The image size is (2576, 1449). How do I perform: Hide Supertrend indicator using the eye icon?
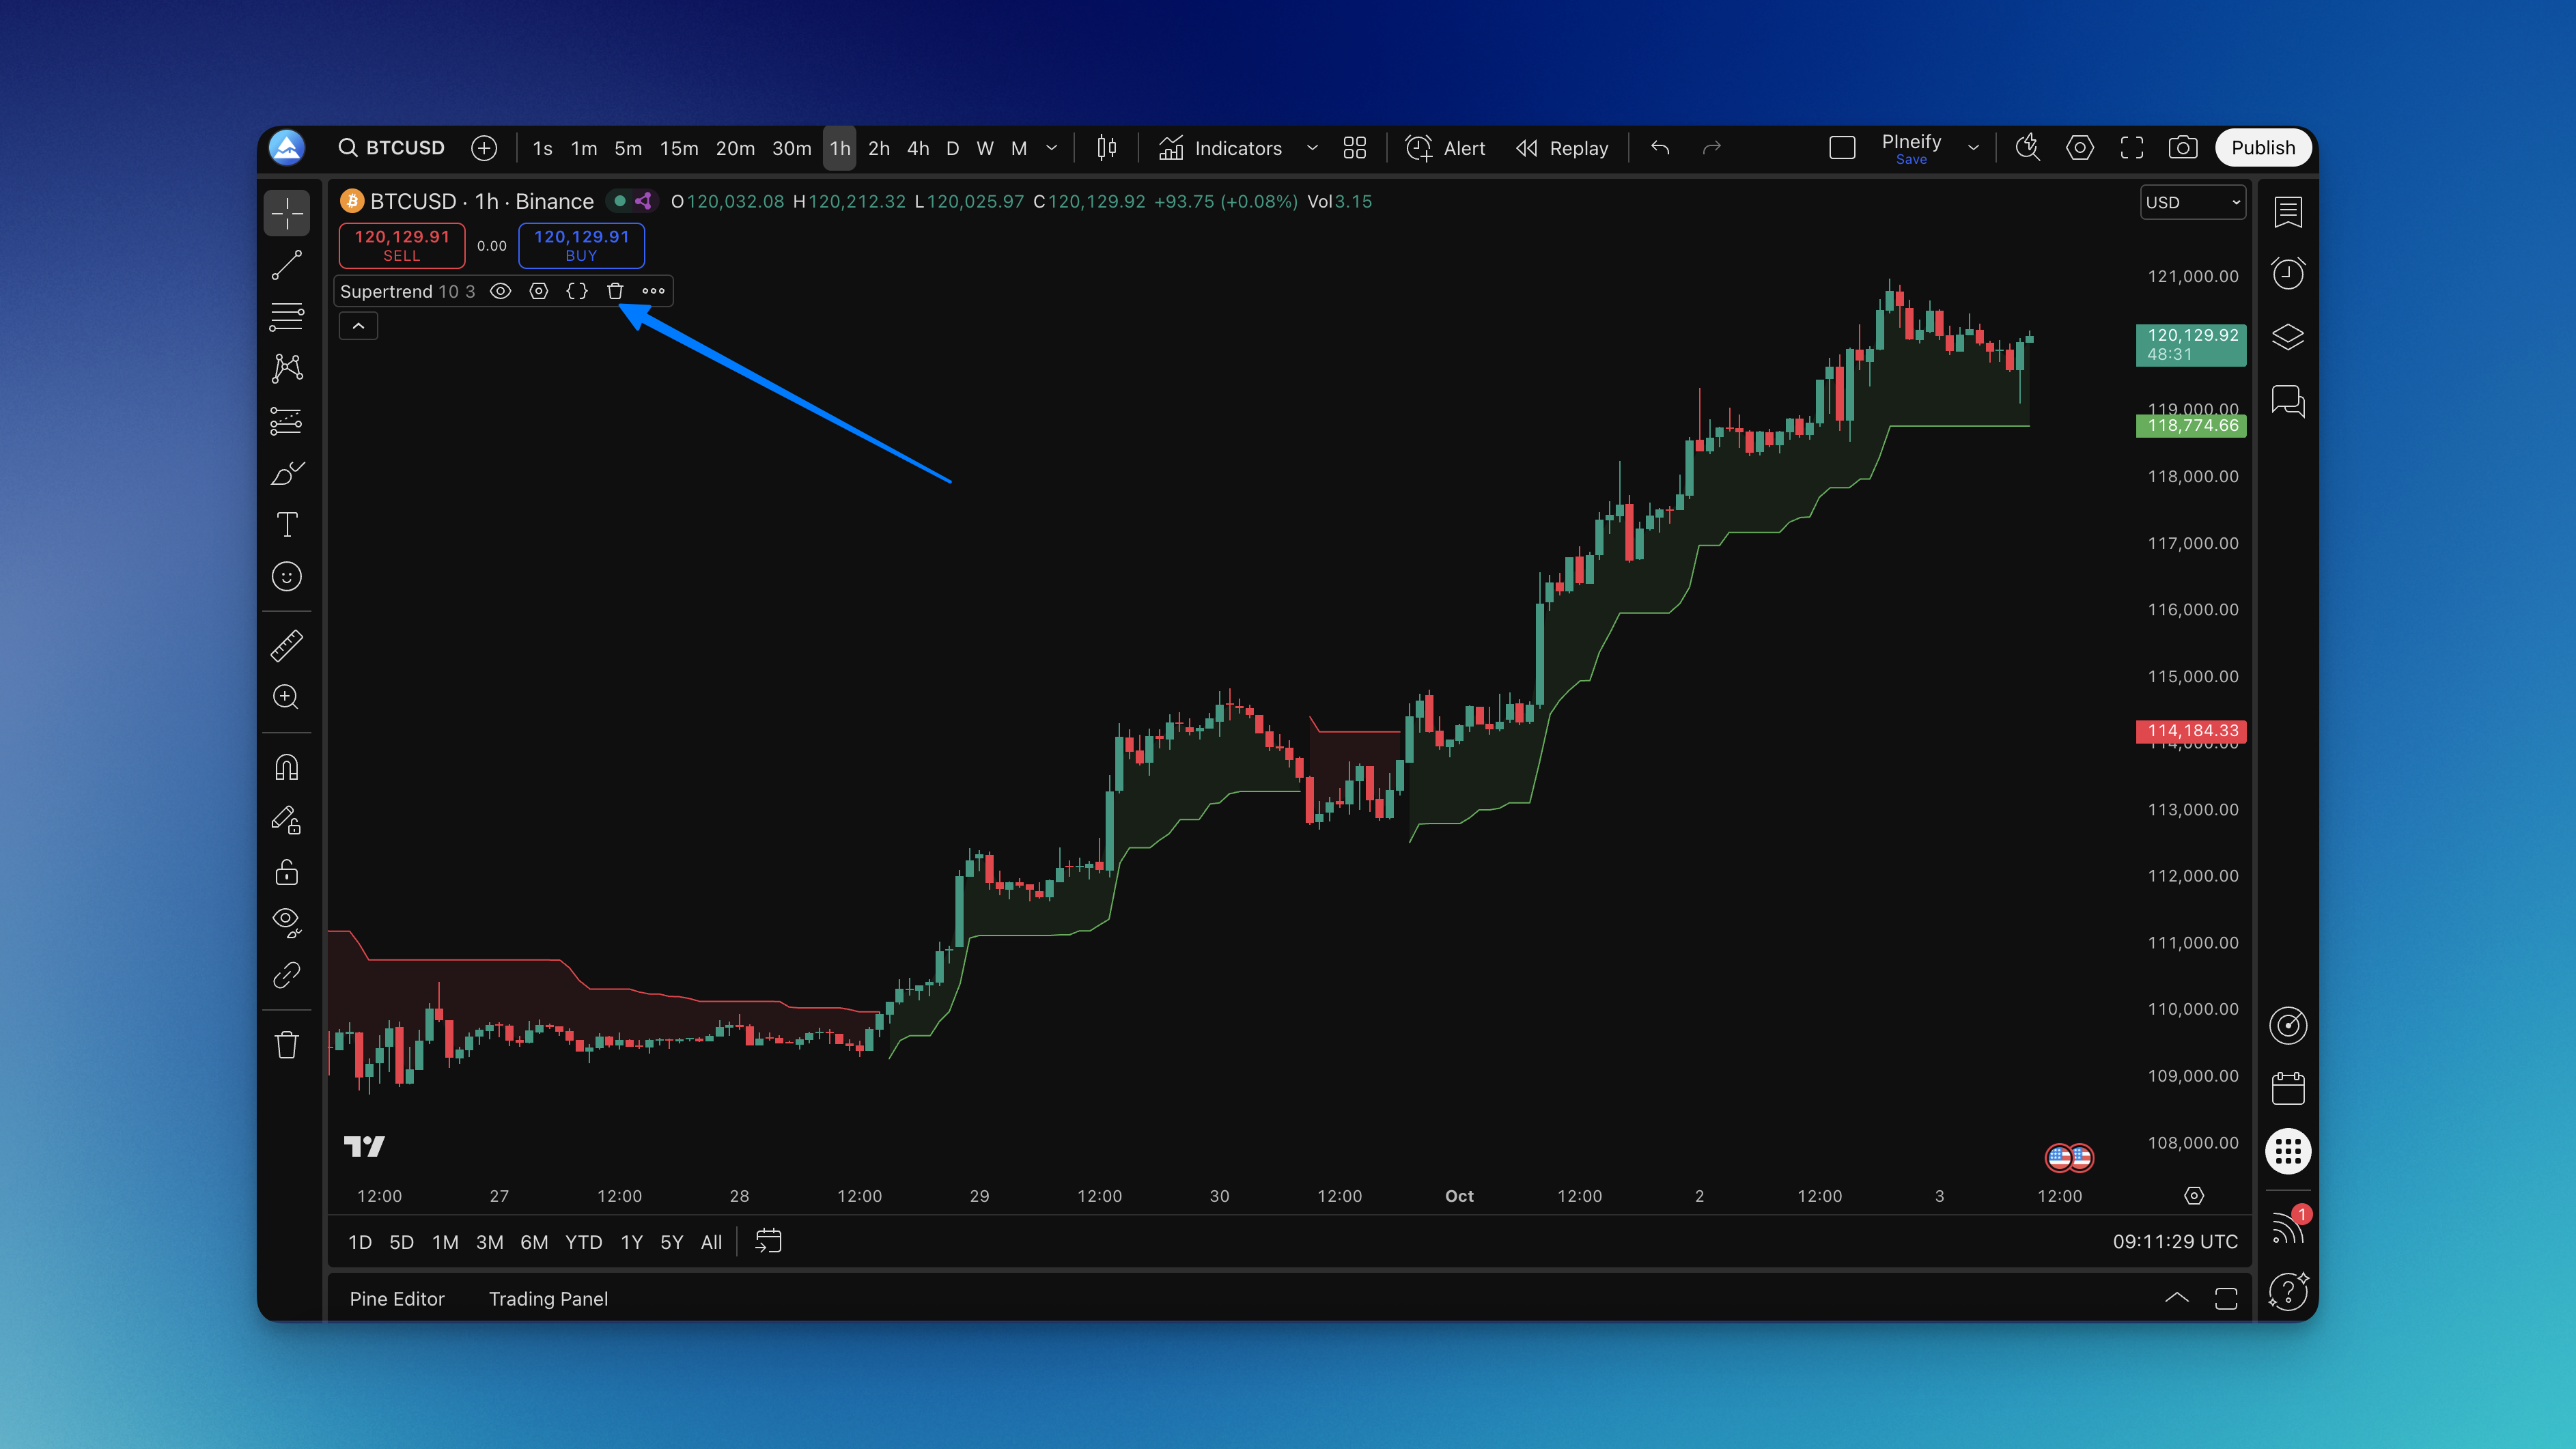point(501,291)
